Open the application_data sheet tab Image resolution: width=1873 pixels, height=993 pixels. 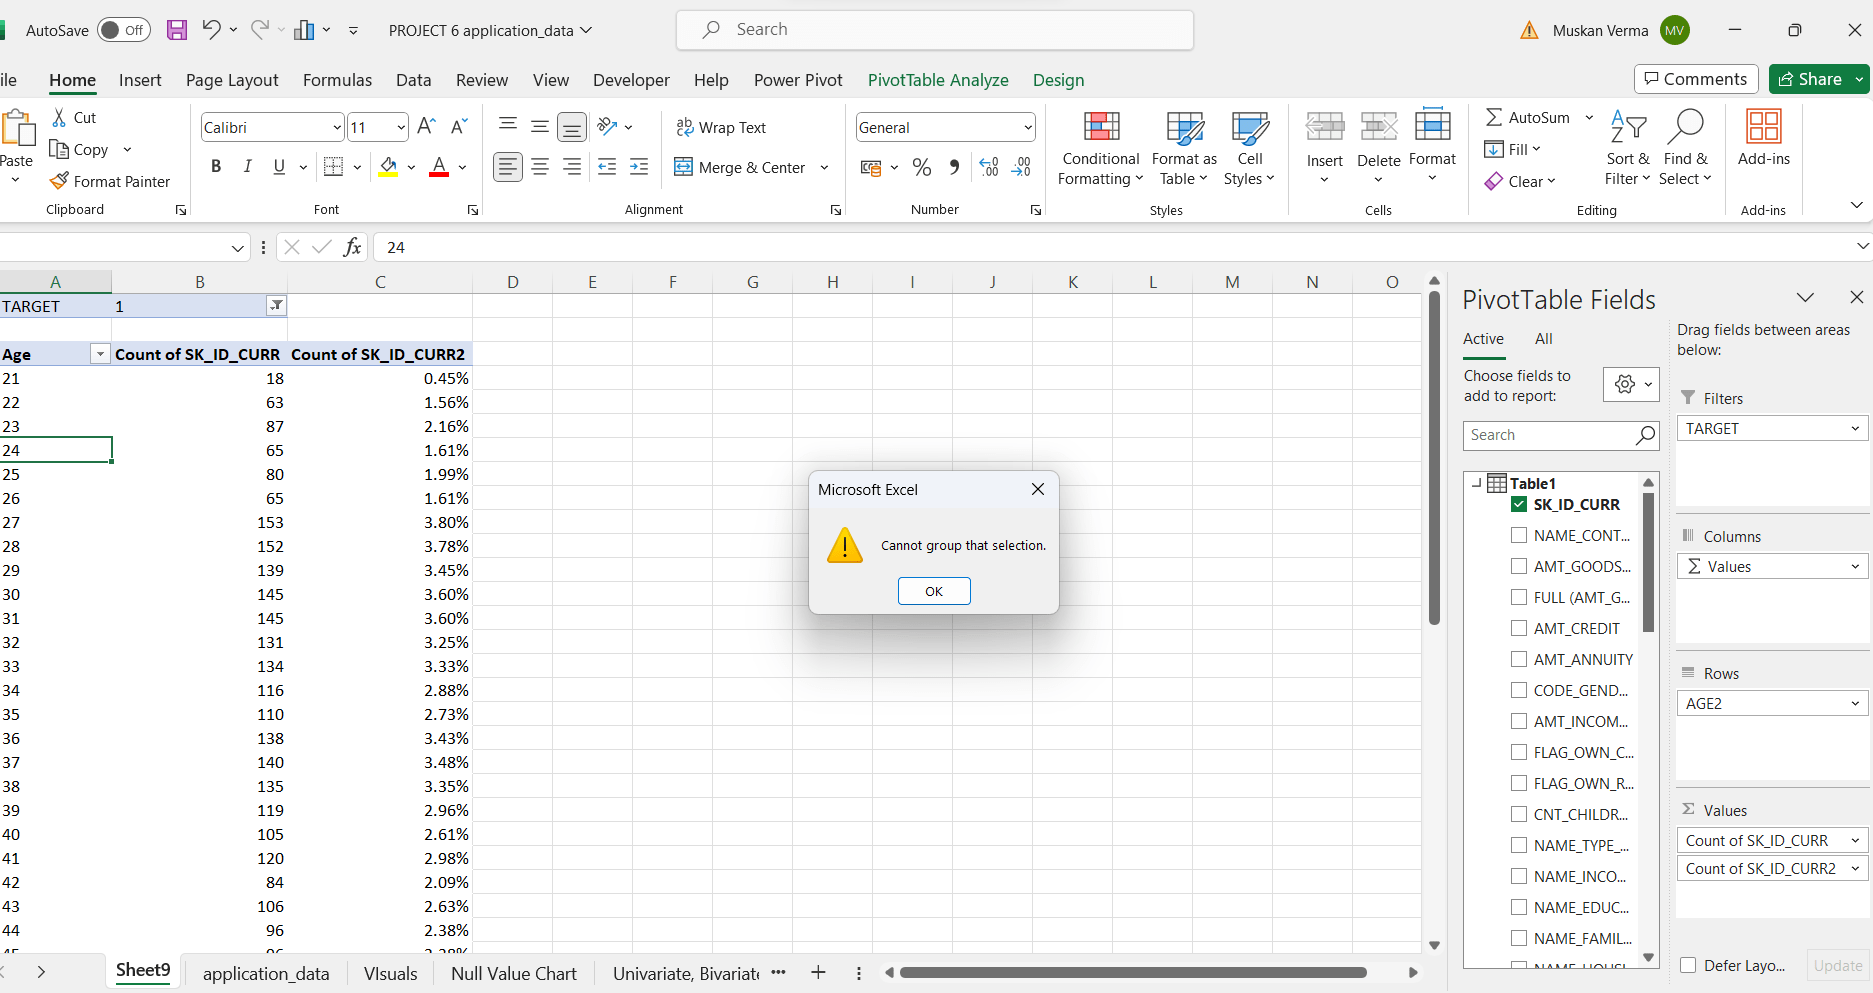click(266, 972)
